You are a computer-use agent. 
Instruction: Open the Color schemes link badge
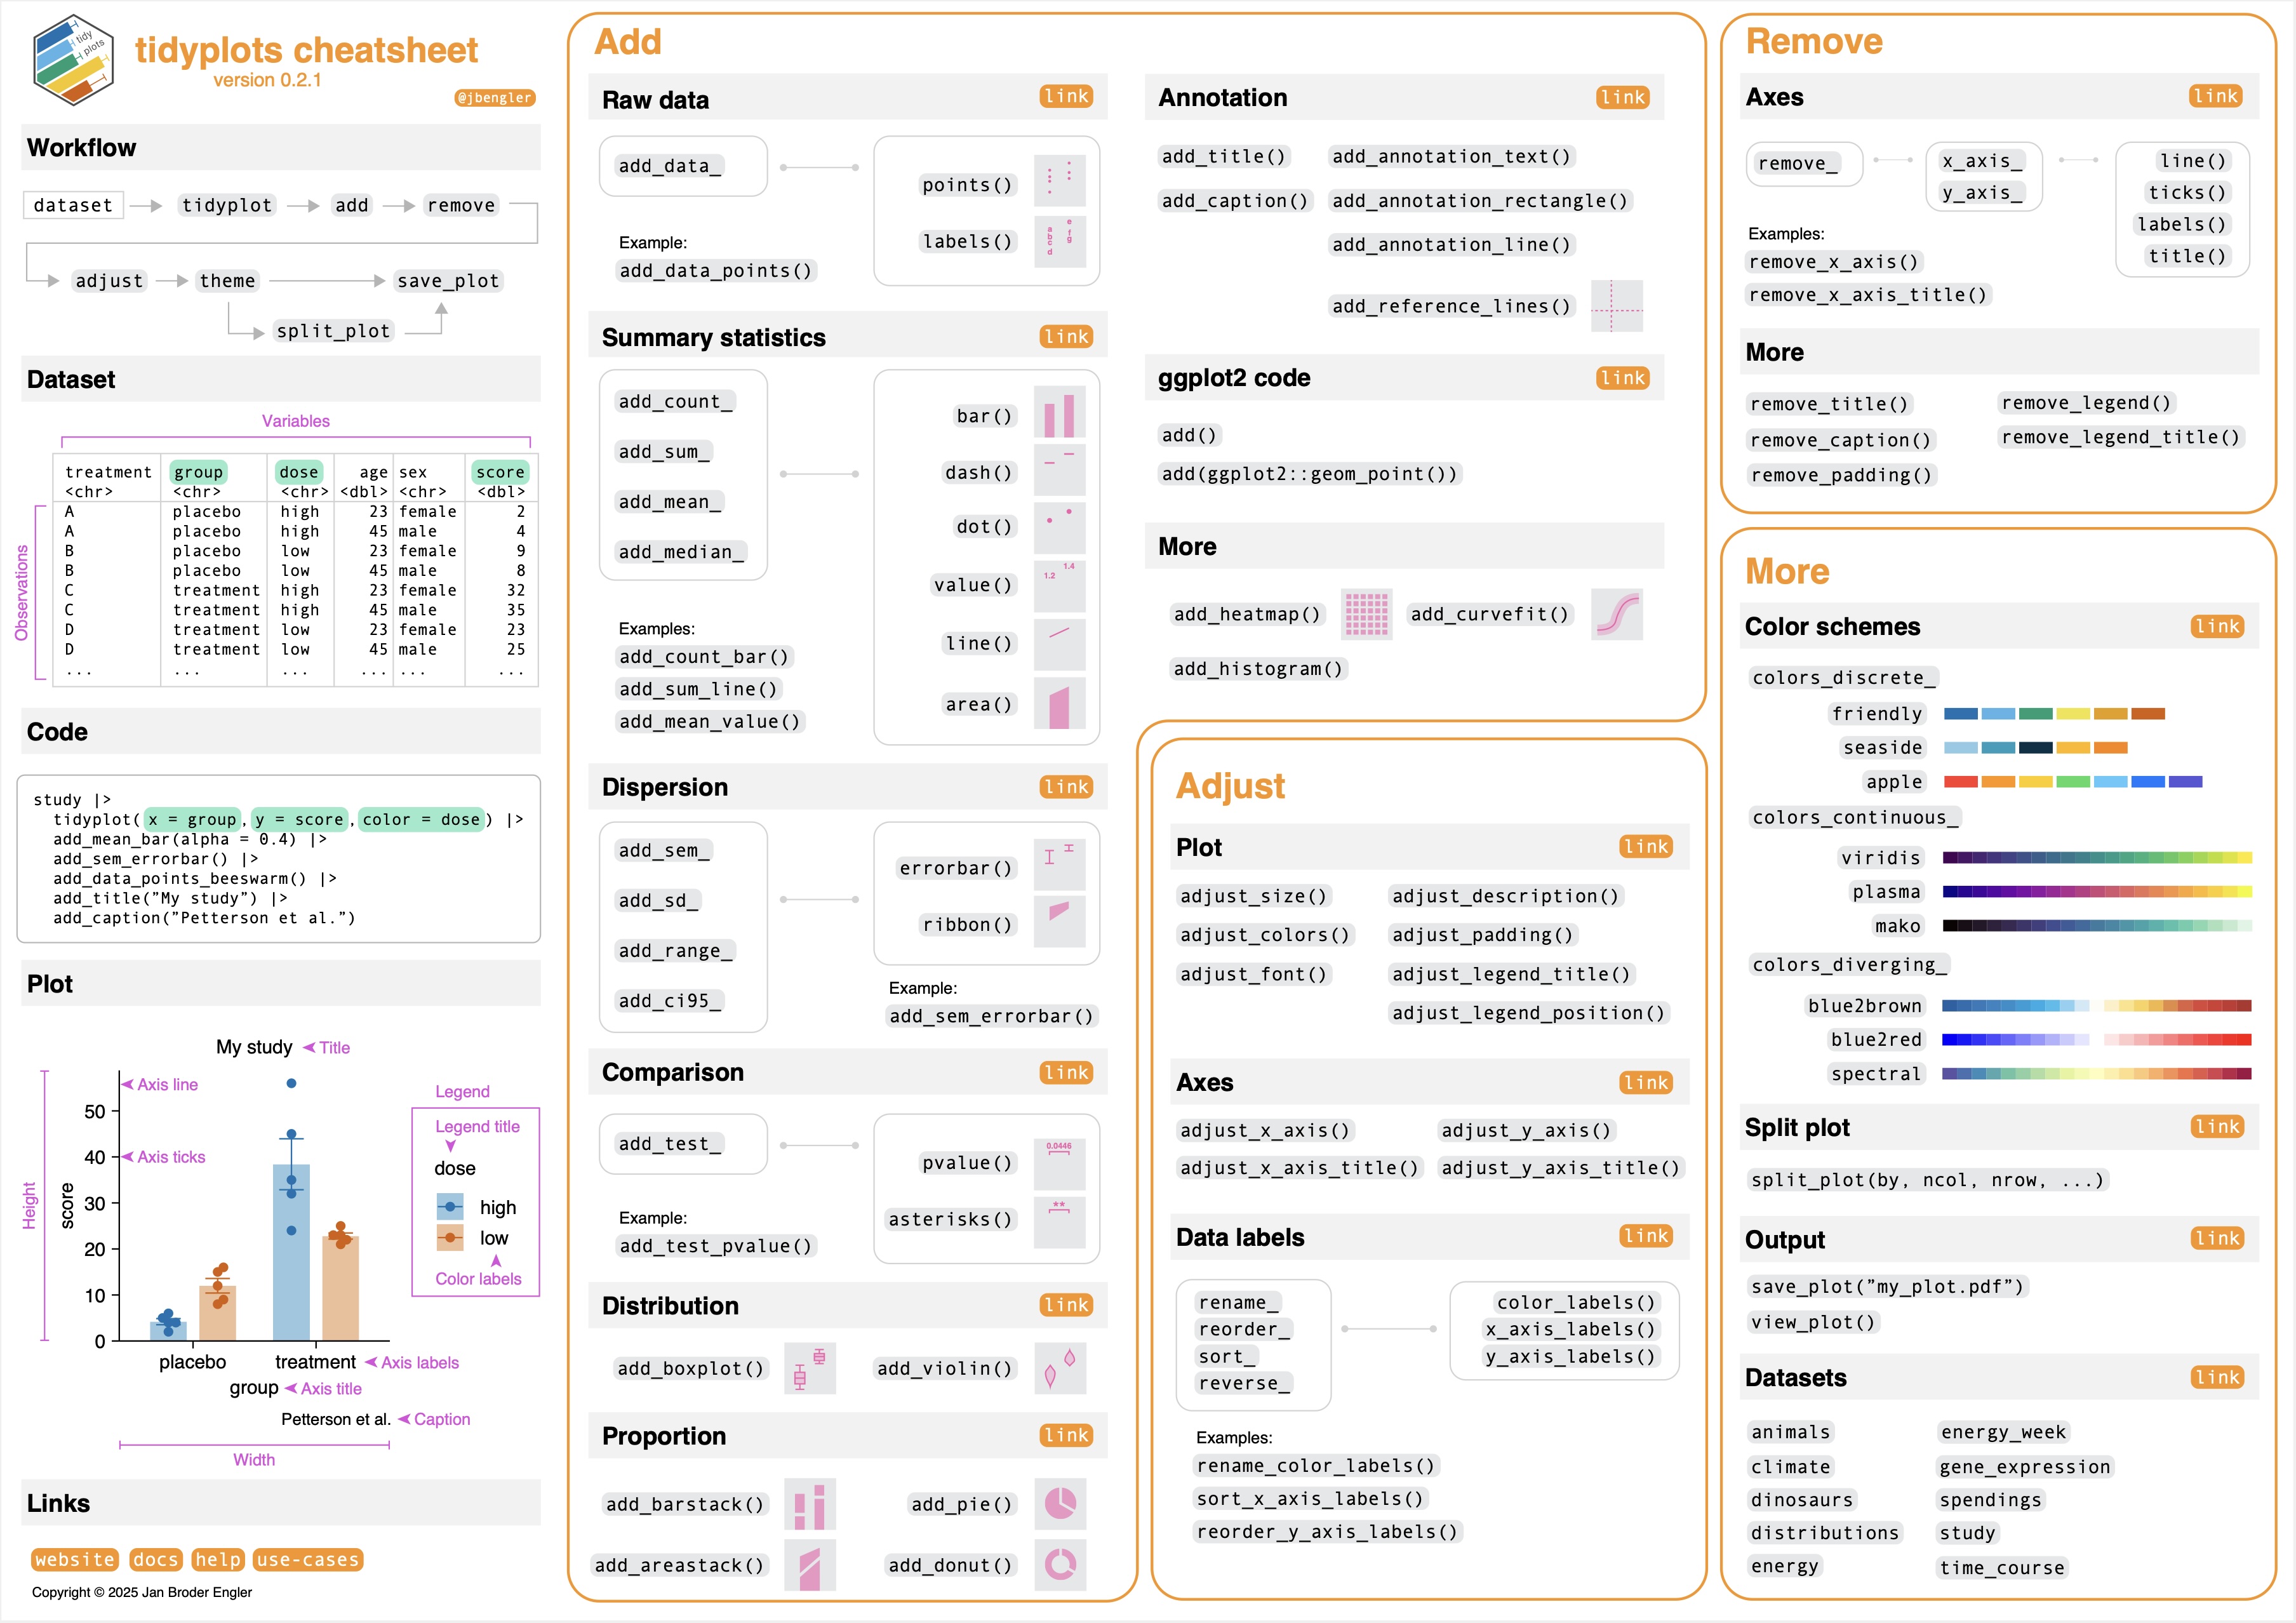(x=2217, y=626)
